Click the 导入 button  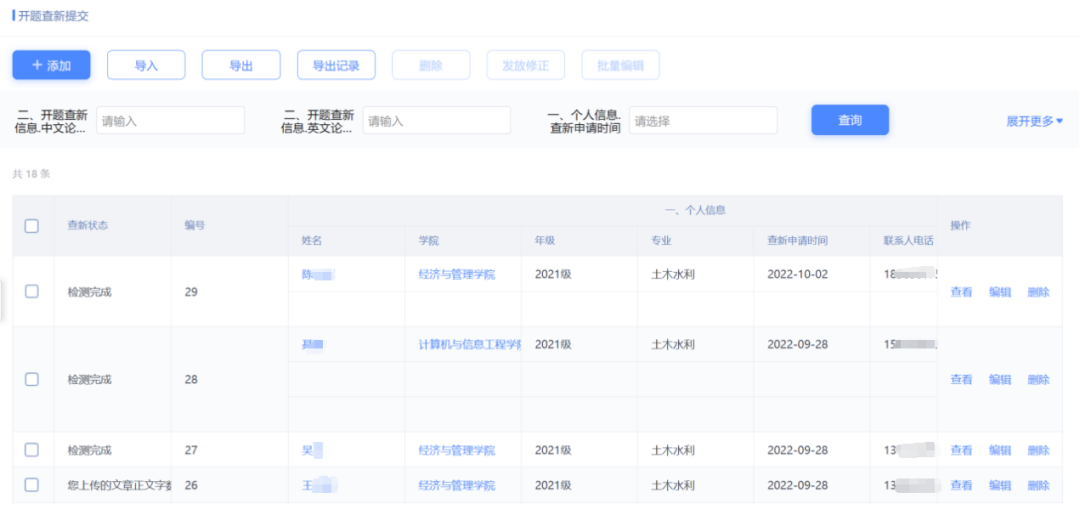146,65
